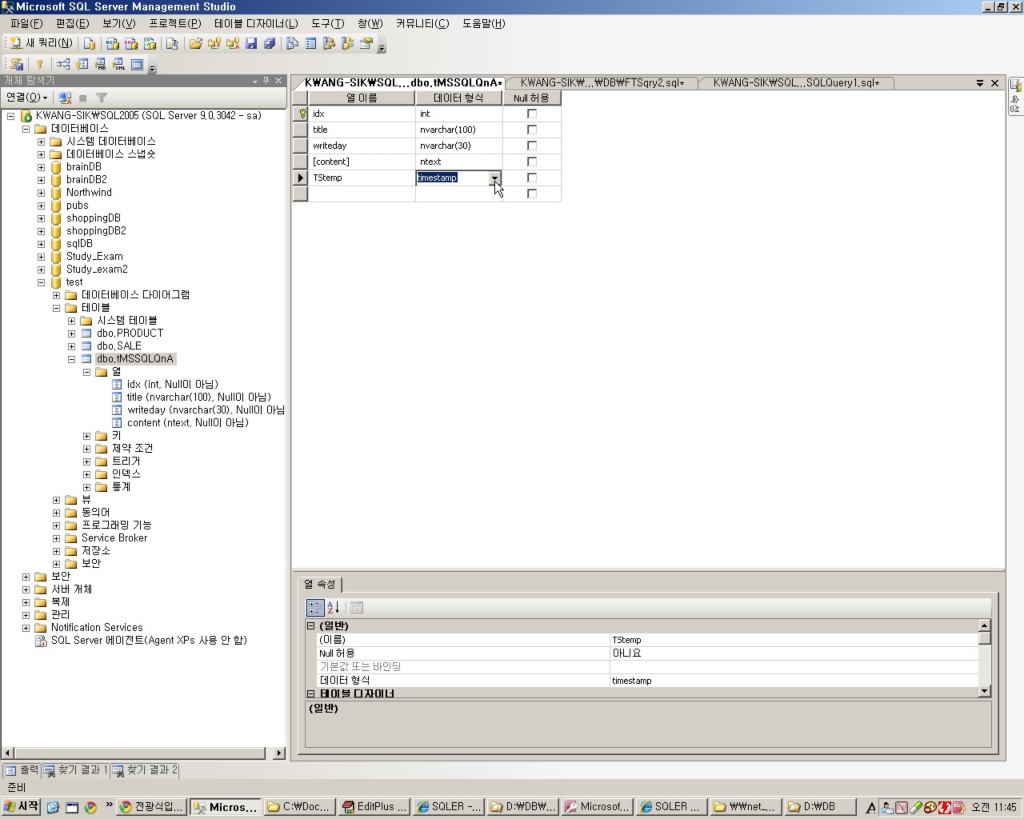Open the 찾기 결과 1 tab
Screen dimensions: 1024x819
(76, 771)
